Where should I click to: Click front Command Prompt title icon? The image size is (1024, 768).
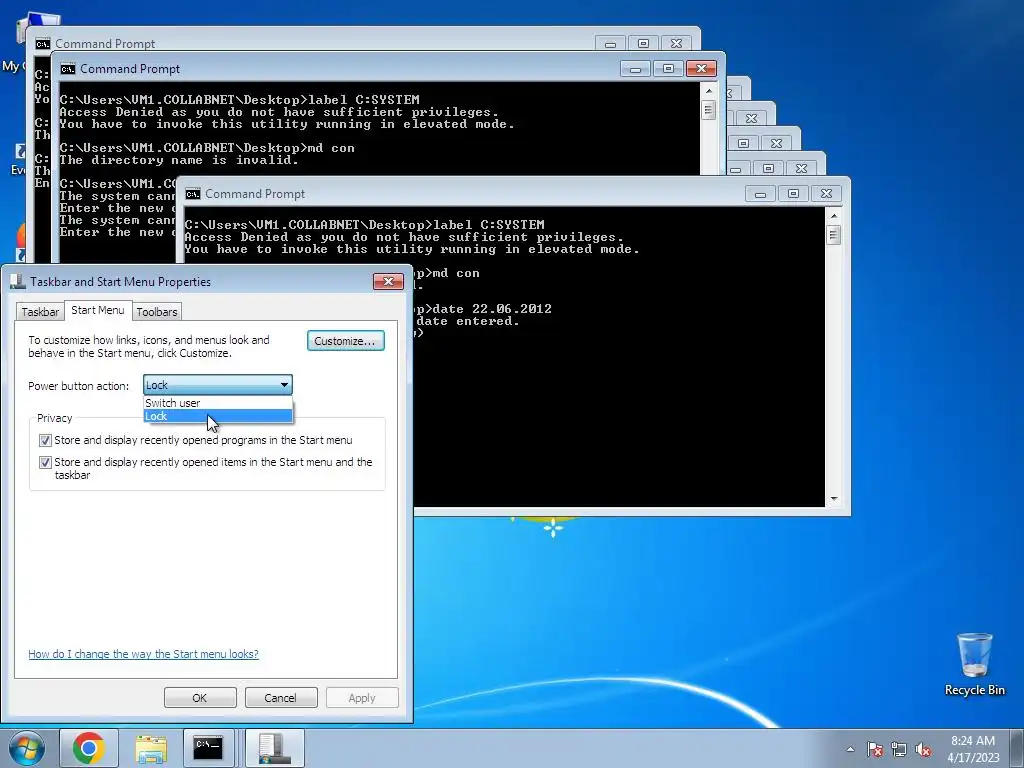click(x=193, y=194)
